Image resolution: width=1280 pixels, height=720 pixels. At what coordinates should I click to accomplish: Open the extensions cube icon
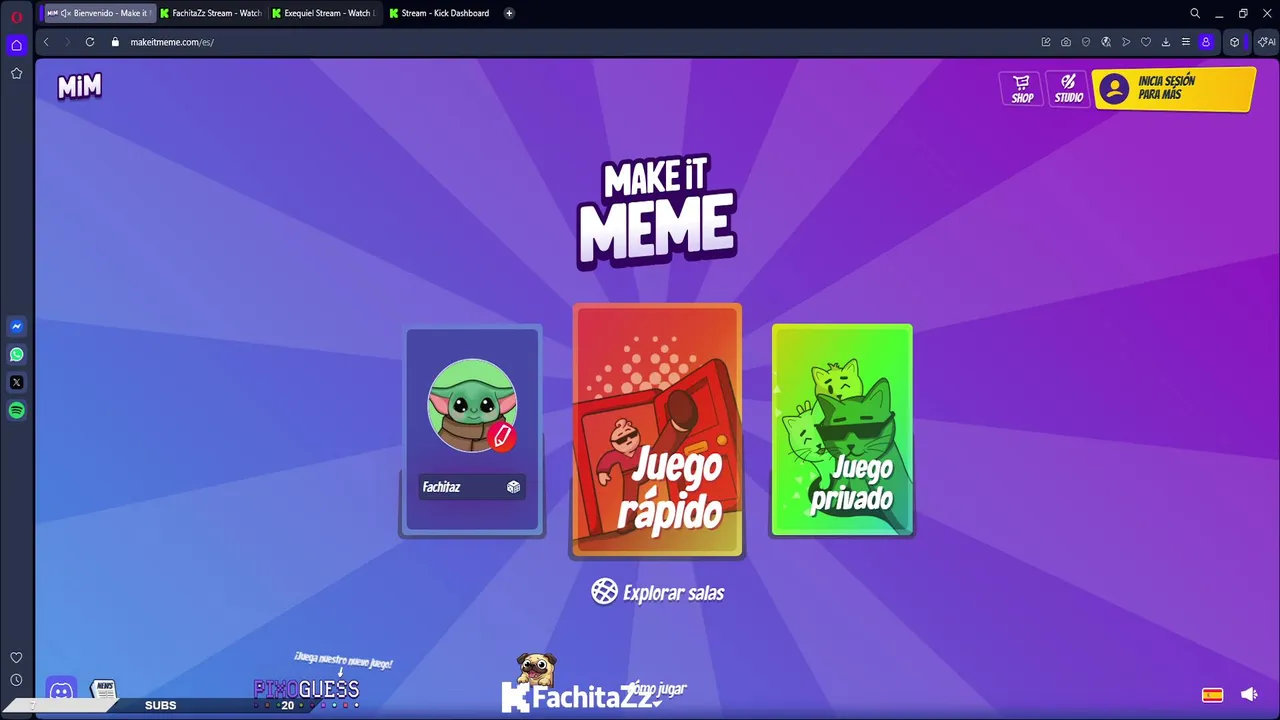pos(1235,42)
